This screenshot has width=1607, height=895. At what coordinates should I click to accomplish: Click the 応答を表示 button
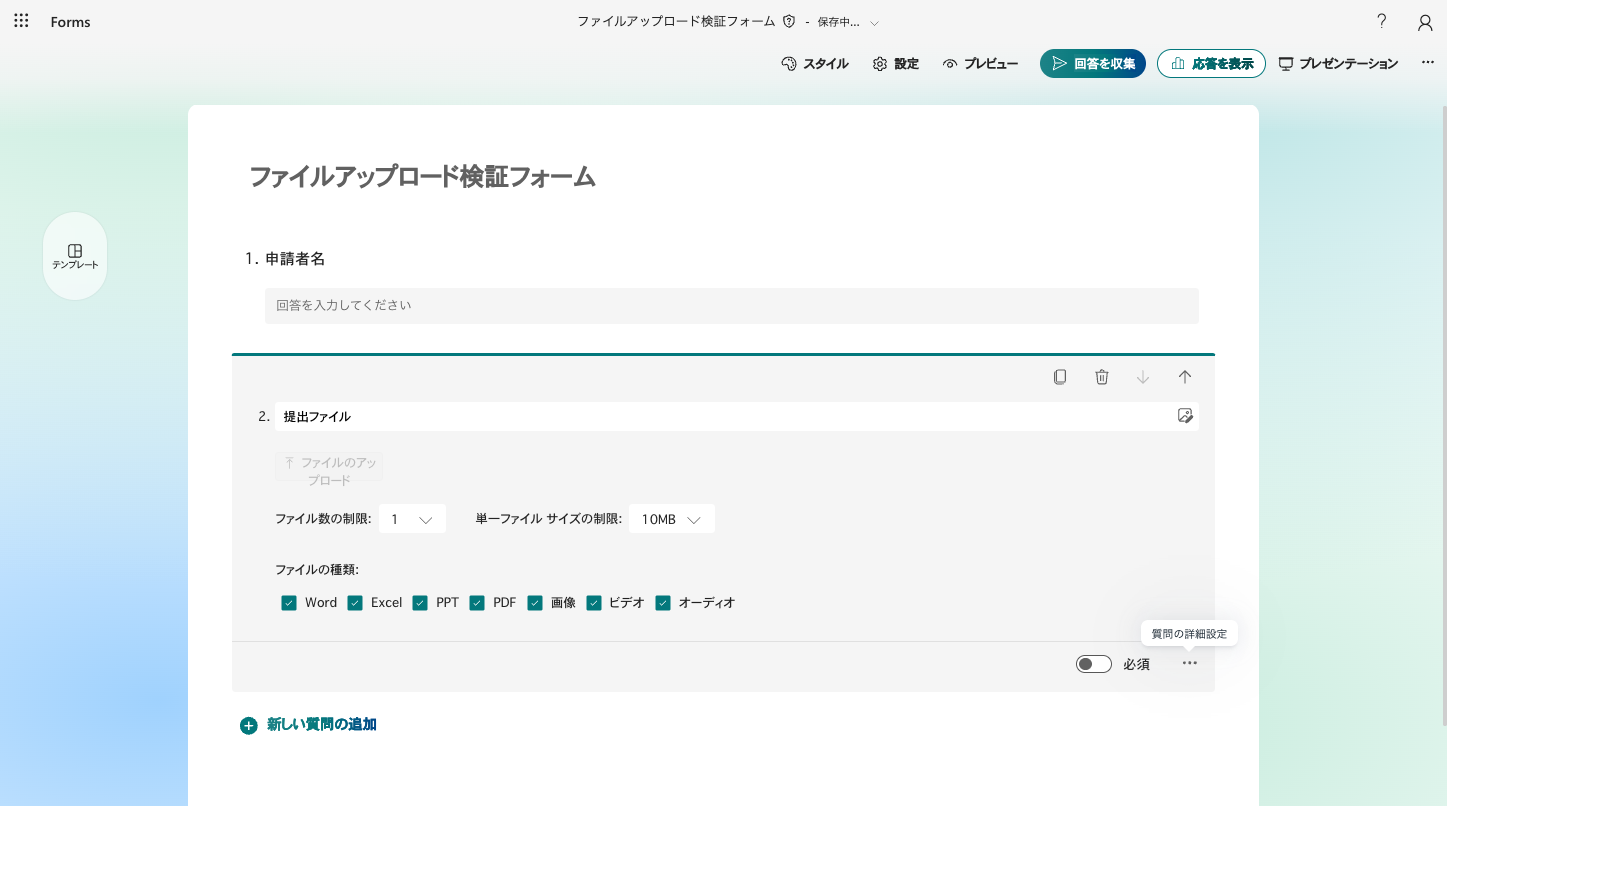click(1211, 63)
